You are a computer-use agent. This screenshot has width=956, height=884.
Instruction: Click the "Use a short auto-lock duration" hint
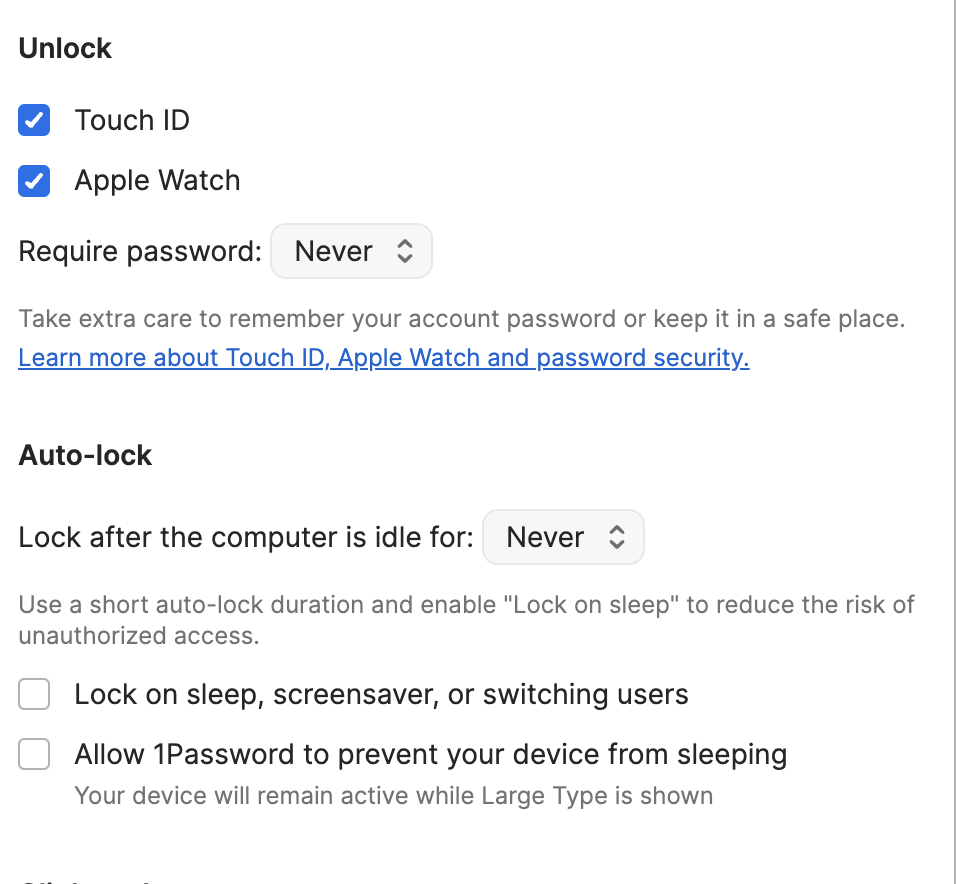pyautogui.click(x=467, y=605)
